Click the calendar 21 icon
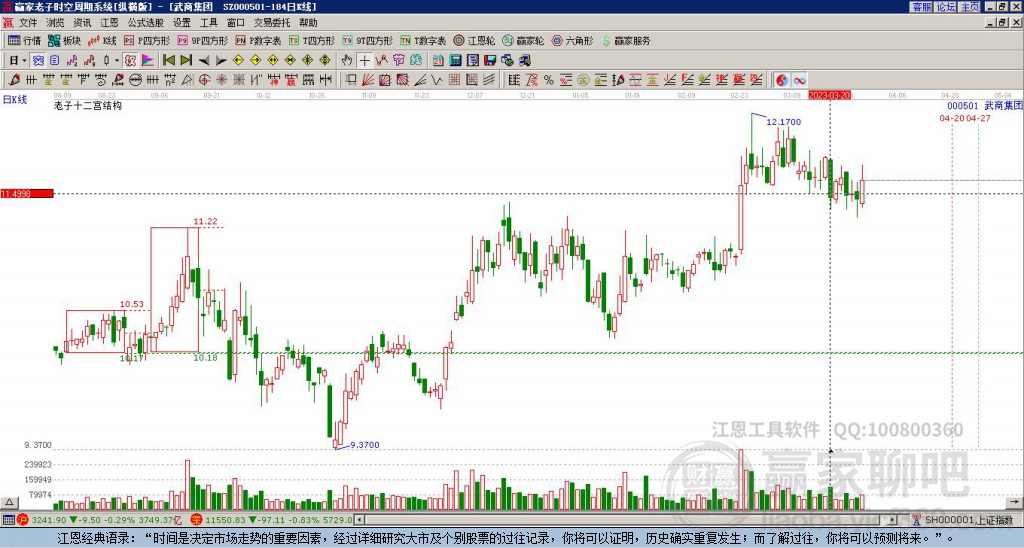Viewport: 1024px width, 548px height. 438,61
